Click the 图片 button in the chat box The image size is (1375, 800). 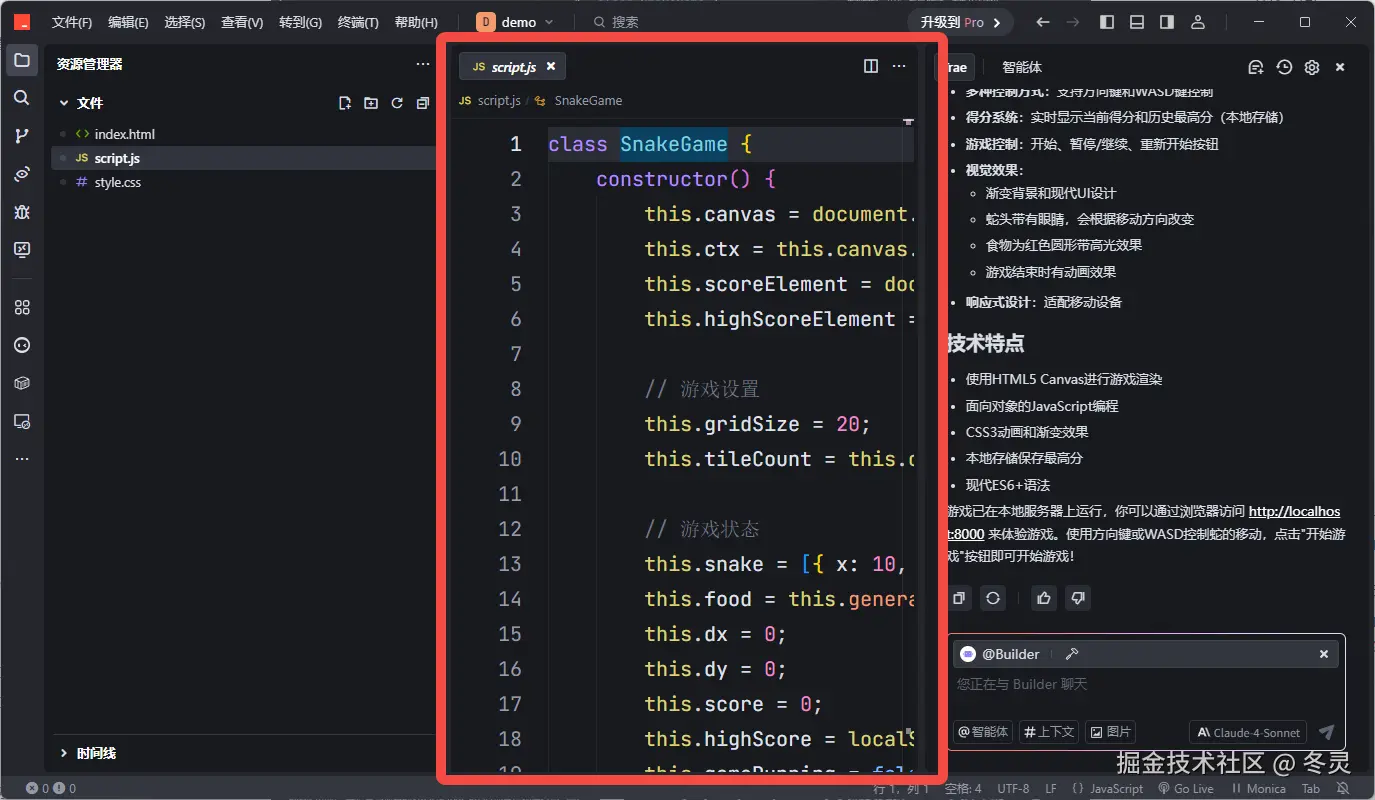click(x=1110, y=732)
